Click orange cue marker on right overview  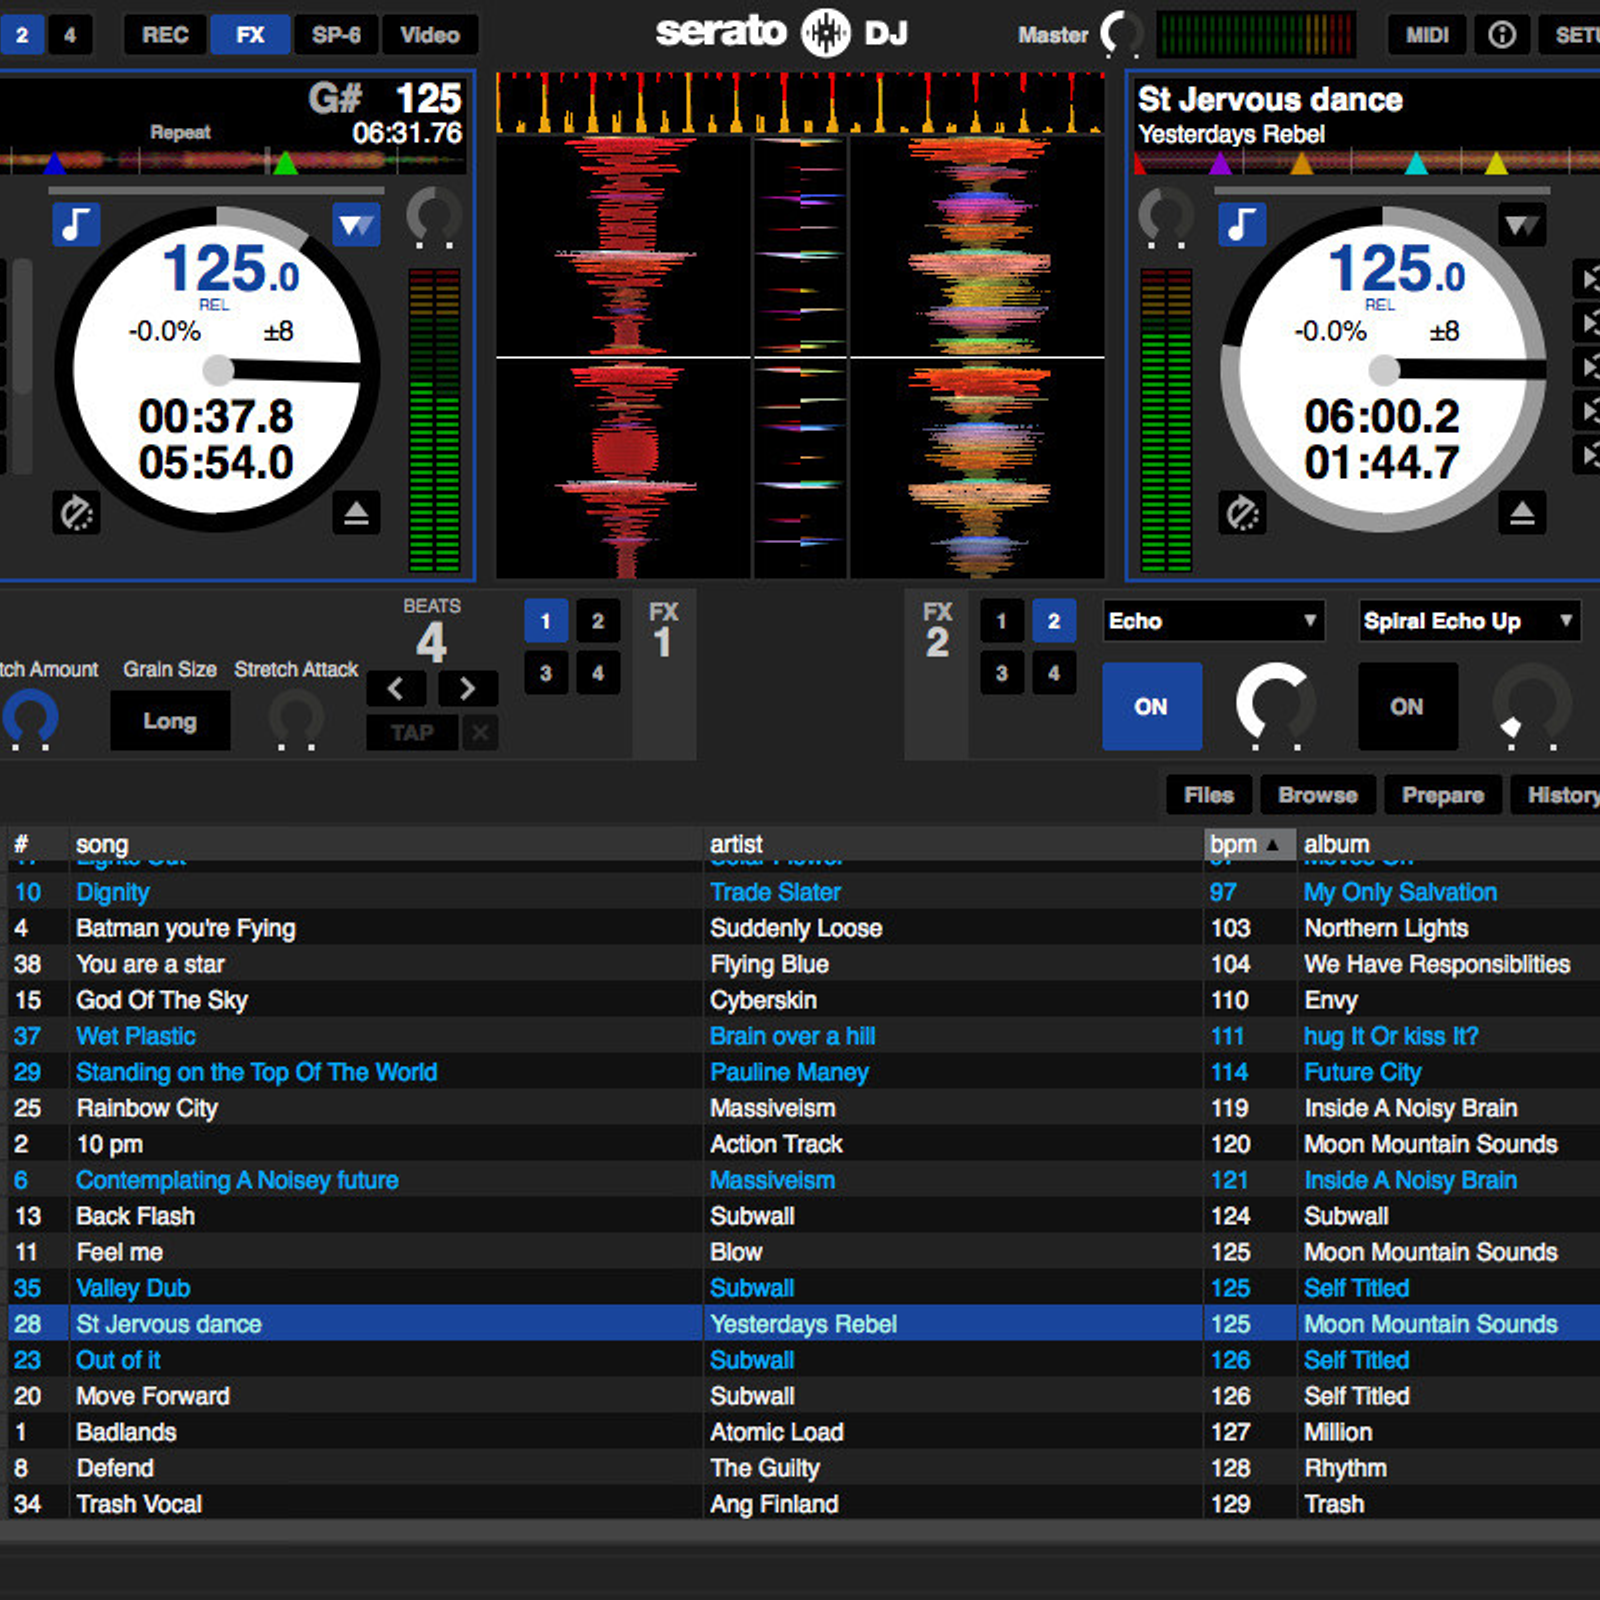pos(1301,162)
